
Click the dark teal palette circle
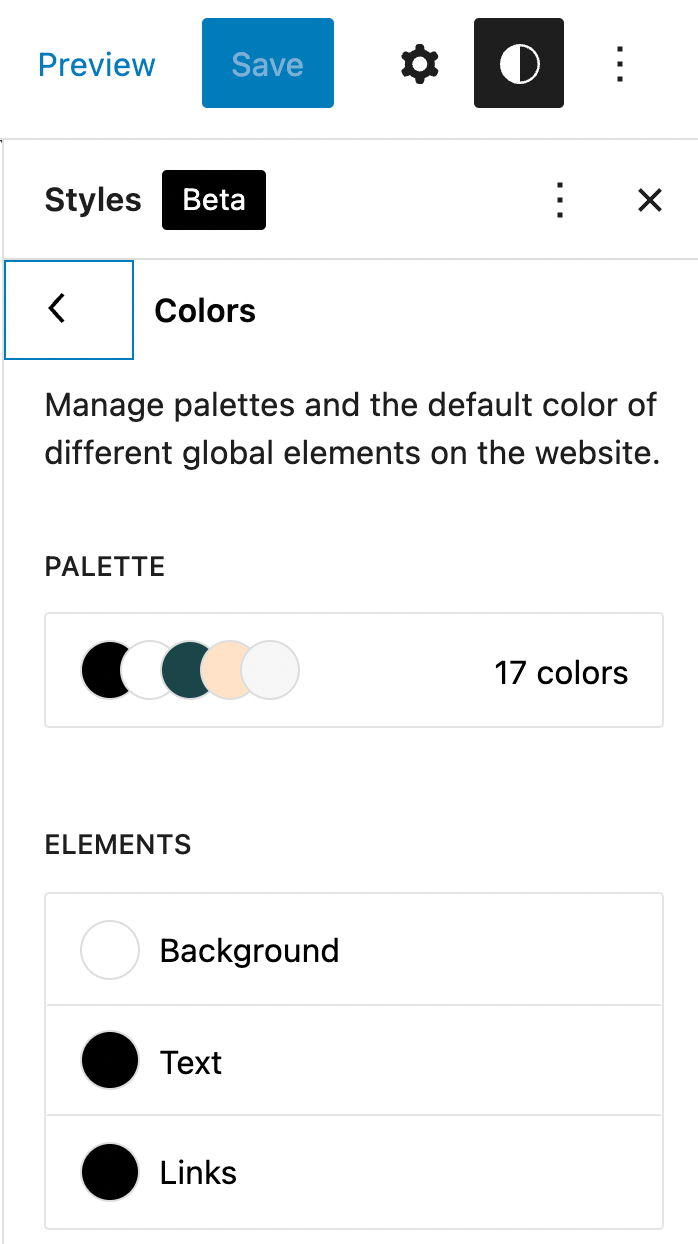point(185,670)
